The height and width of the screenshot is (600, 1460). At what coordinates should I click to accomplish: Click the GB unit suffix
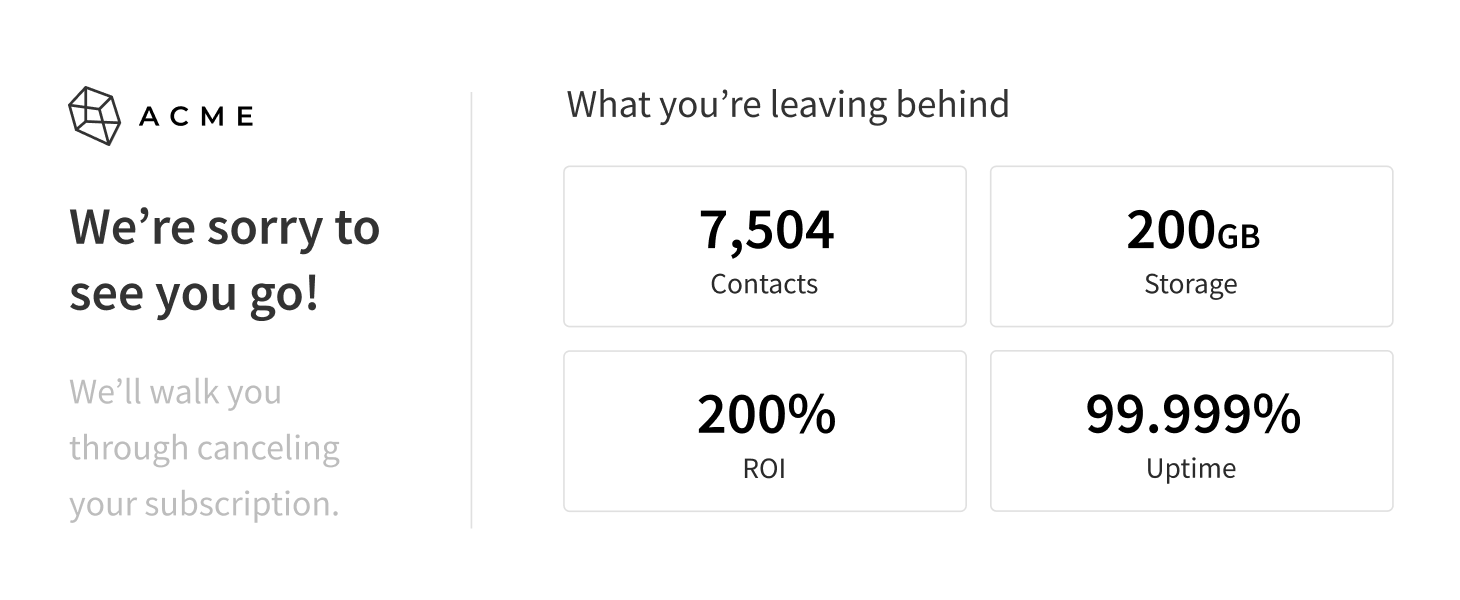tap(1239, 236)
